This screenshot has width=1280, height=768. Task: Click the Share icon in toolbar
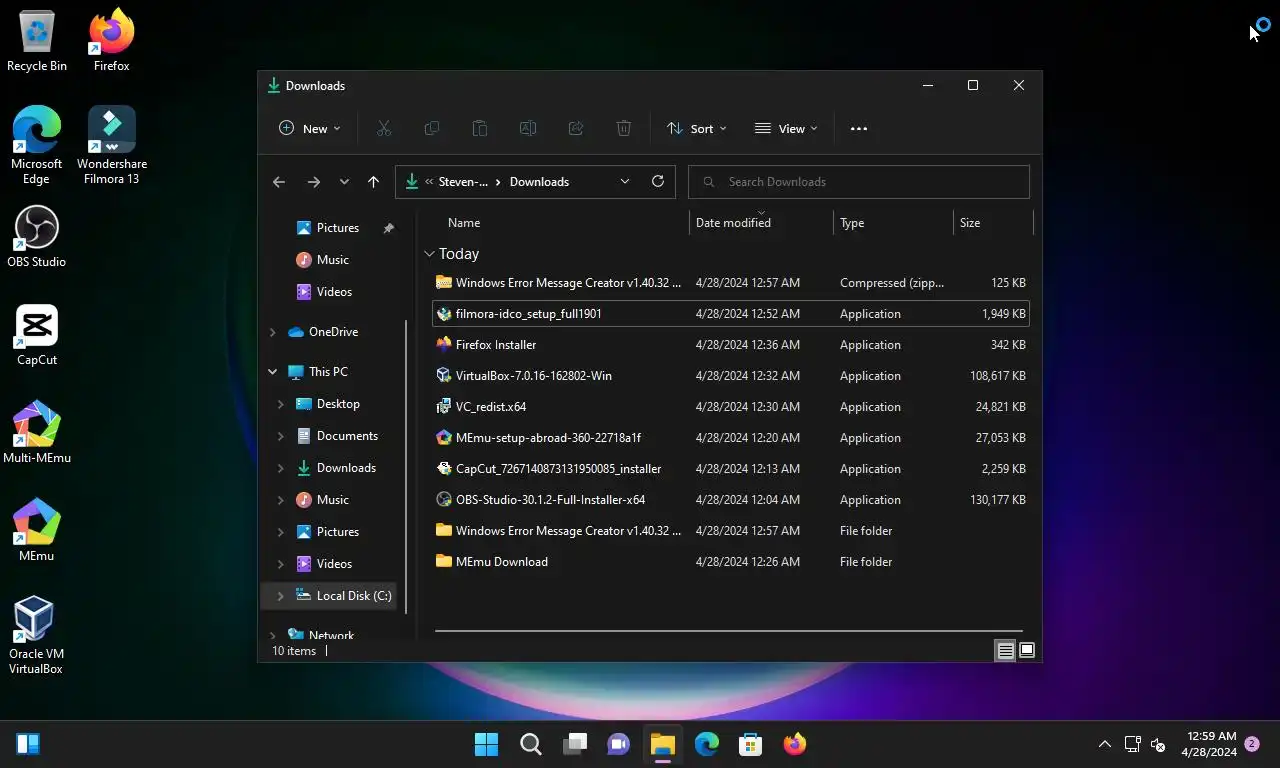tap(576, 128)
